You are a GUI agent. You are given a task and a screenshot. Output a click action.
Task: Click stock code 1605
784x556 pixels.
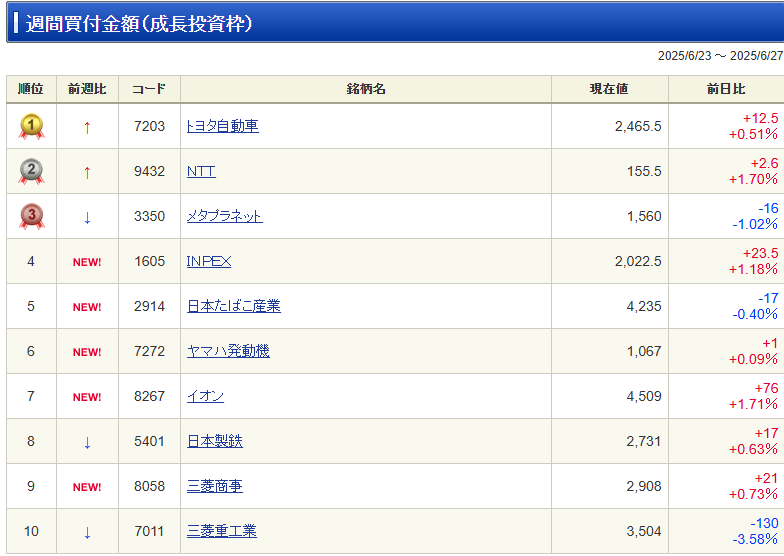(x=149, y=261)
